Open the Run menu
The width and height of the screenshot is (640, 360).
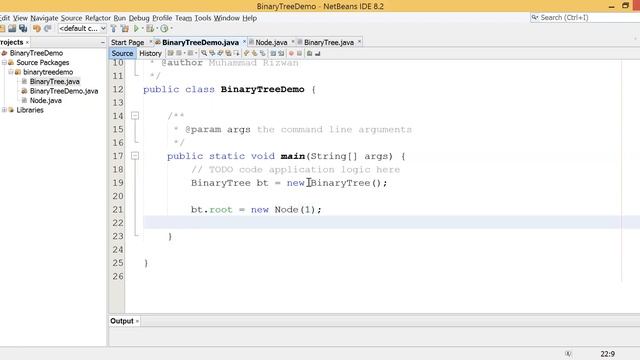pyautogui.click(x=120, y=18)
